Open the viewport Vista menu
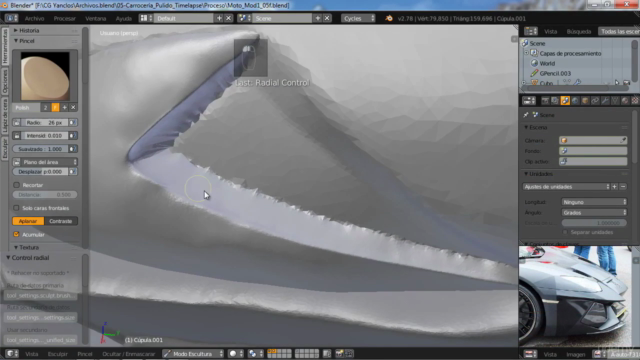 pos(31,354)
